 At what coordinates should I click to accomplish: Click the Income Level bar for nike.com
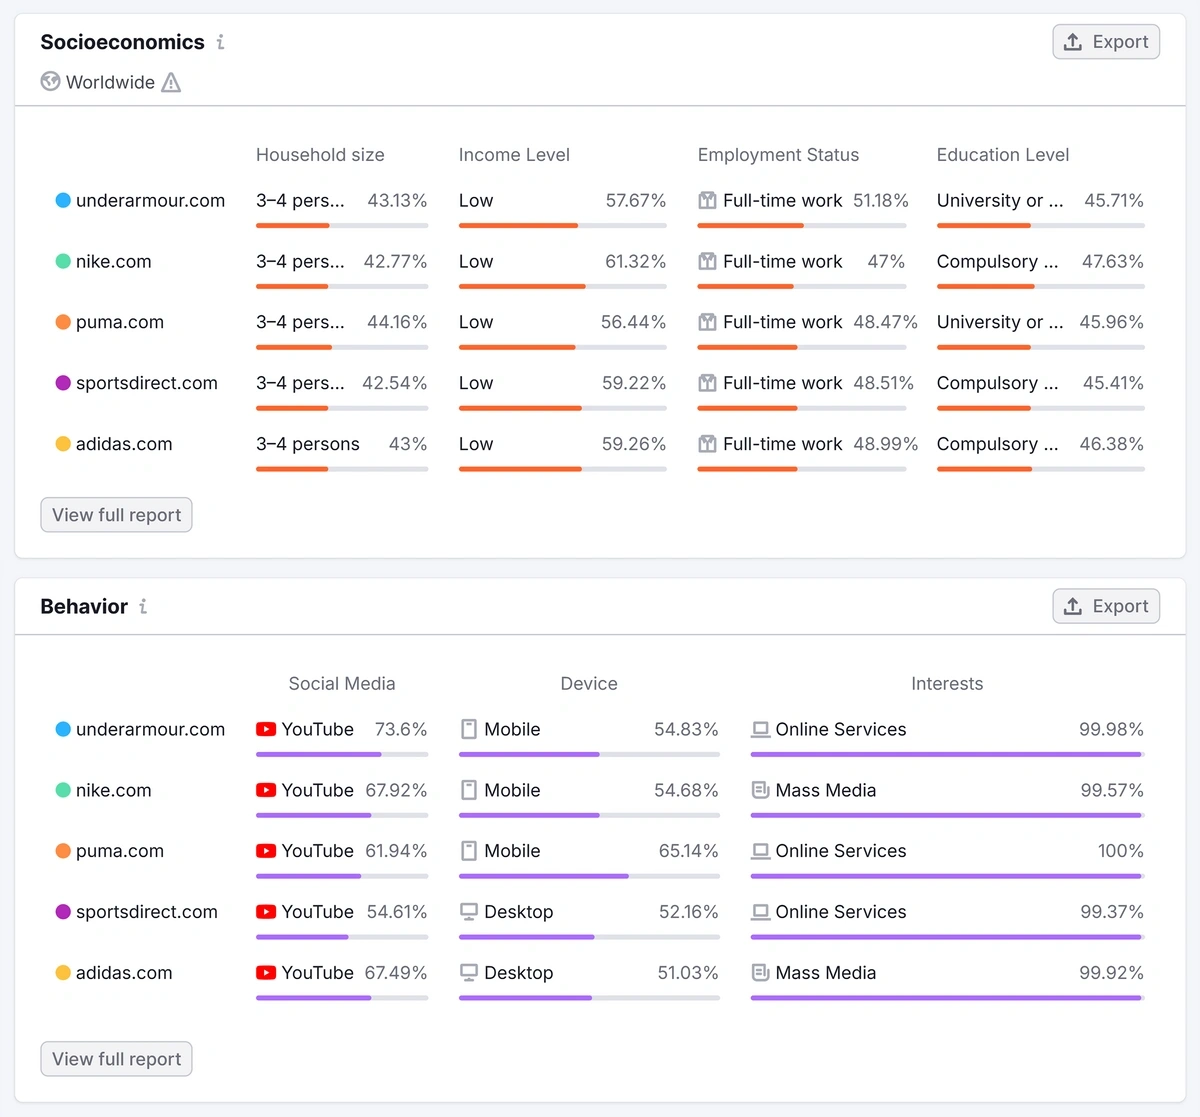click(563, 286)
